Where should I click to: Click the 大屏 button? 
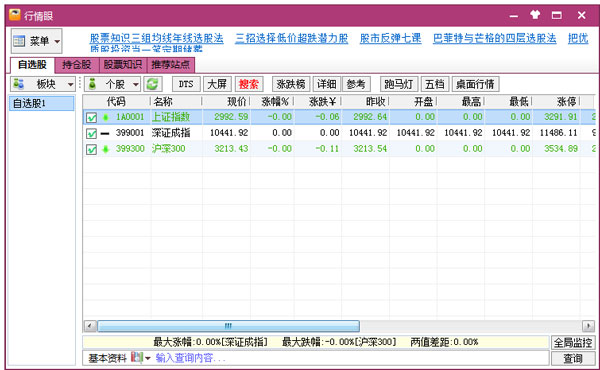coord(217,84)
